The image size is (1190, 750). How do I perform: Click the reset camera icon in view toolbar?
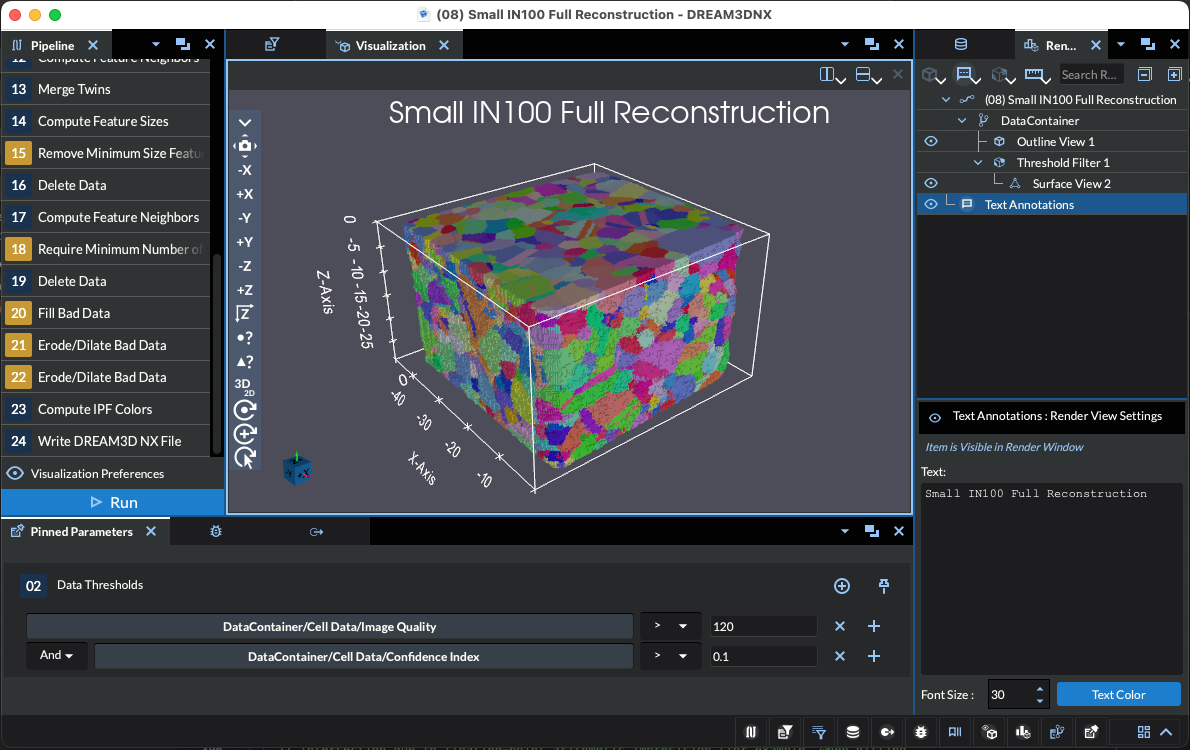(x=244, y=146)
